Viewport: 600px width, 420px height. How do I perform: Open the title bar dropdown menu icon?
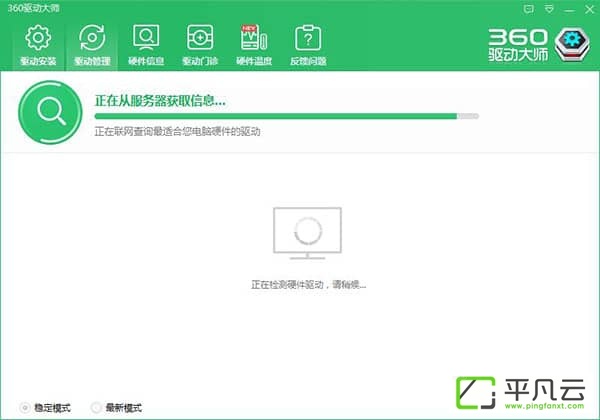(x=549, y=9)
